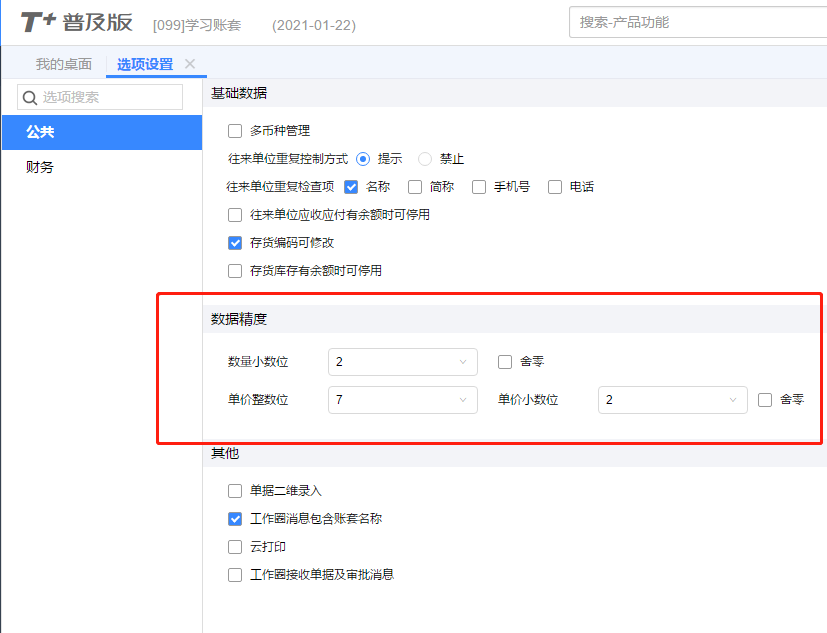Image resolution: width=827 pixels, height=633 pixels.
Task: Click the 选项搜索 input field
Action: tap(100, 97)
